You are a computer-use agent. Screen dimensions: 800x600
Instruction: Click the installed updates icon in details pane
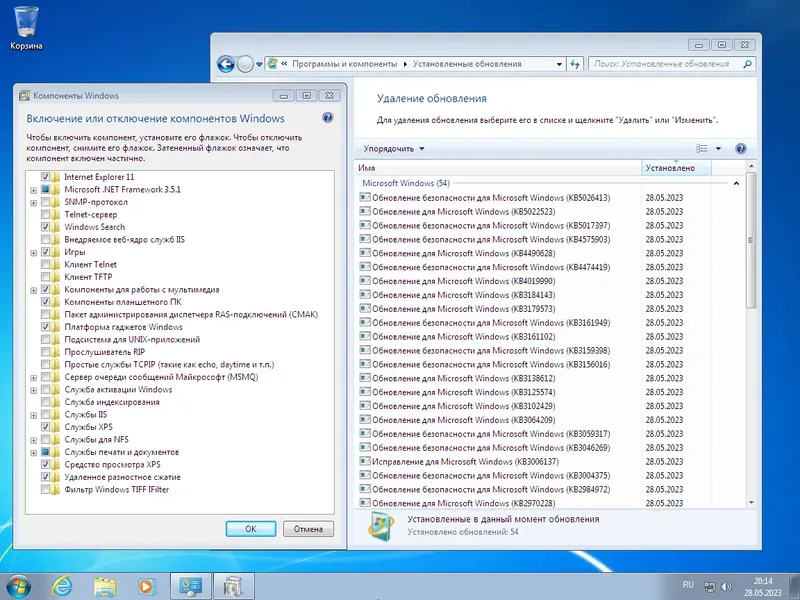tap(381, 526)
